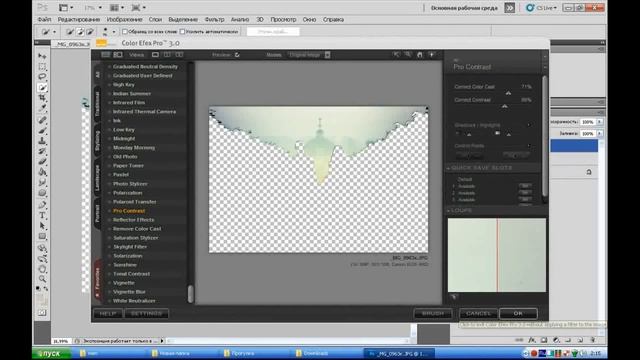This screenshot has height=360, width=640.
Task: Click the HELP button
Action: point(108,313)
